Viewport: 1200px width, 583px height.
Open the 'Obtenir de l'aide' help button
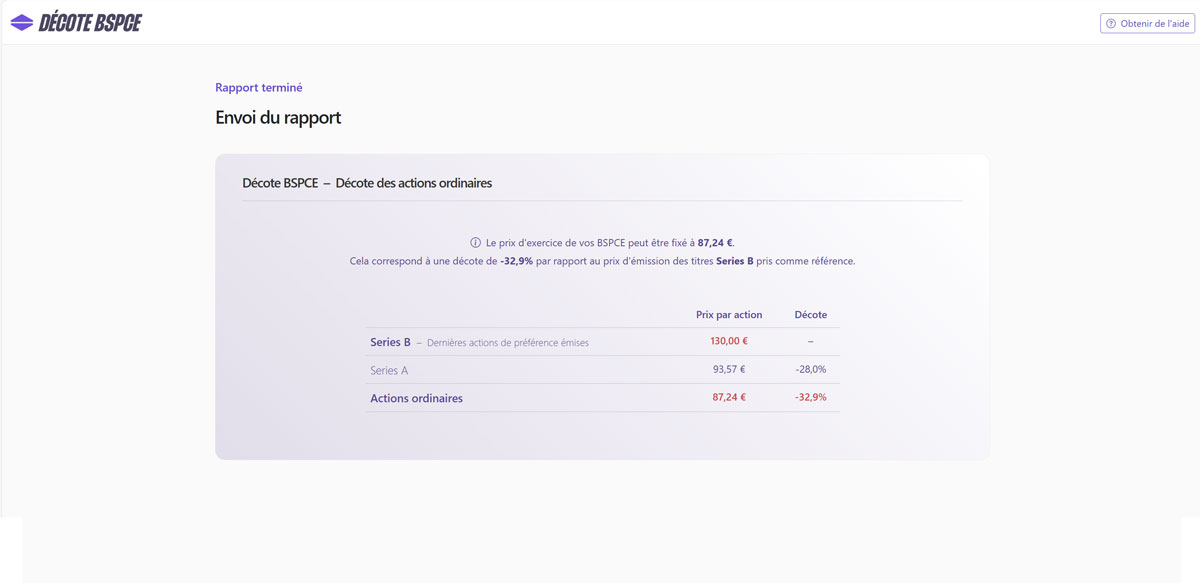(1147, 24)
